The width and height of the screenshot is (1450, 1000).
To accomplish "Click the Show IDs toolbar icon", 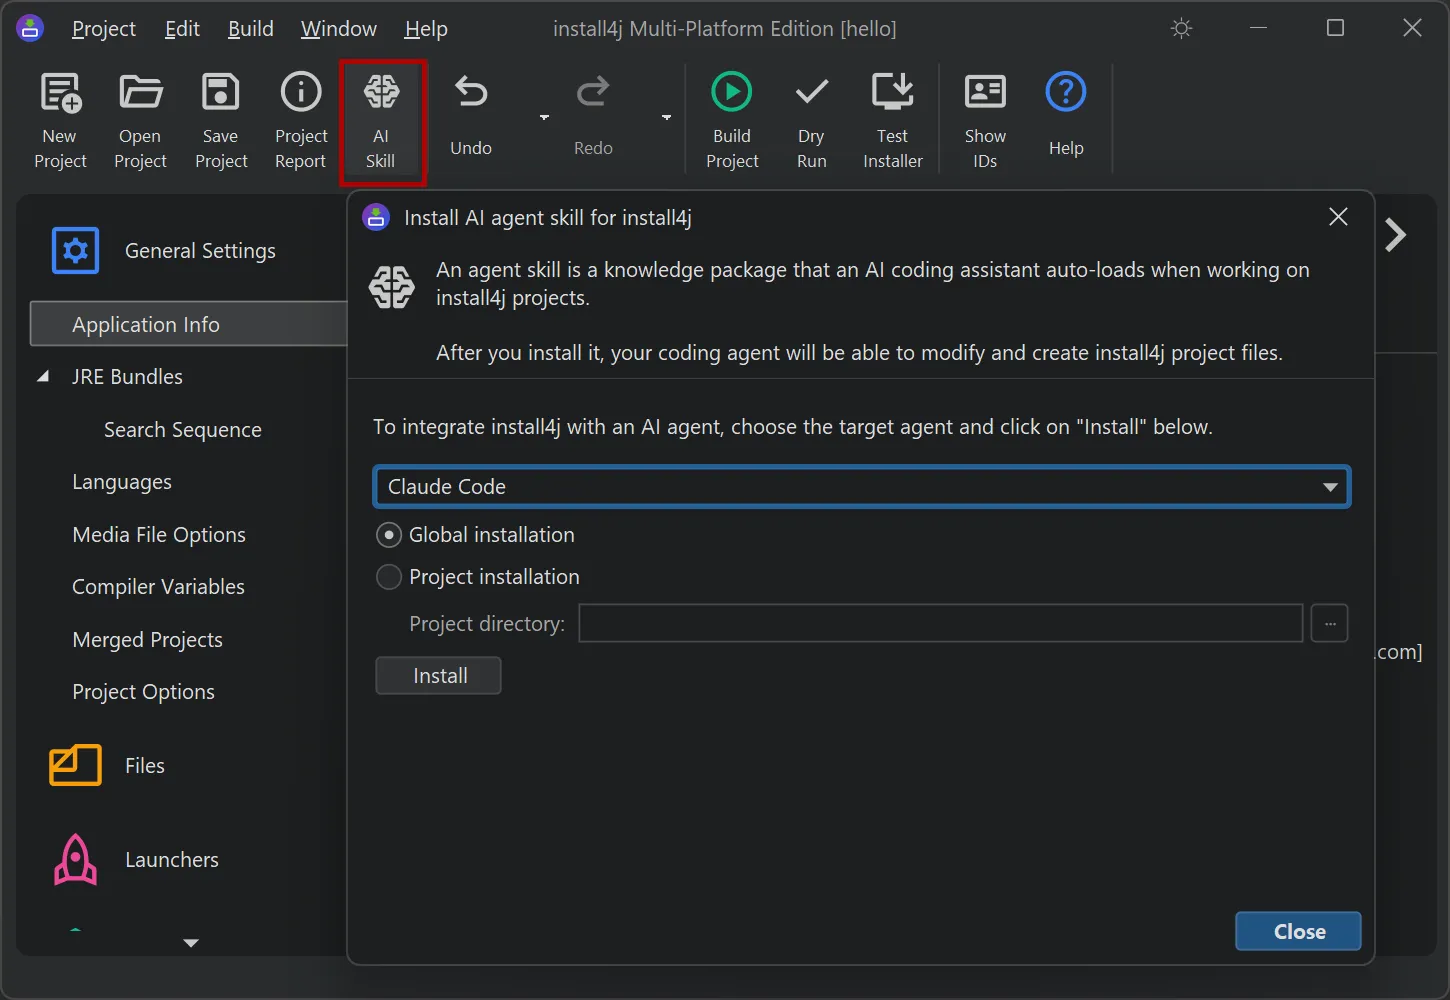I will pos(985,92).
